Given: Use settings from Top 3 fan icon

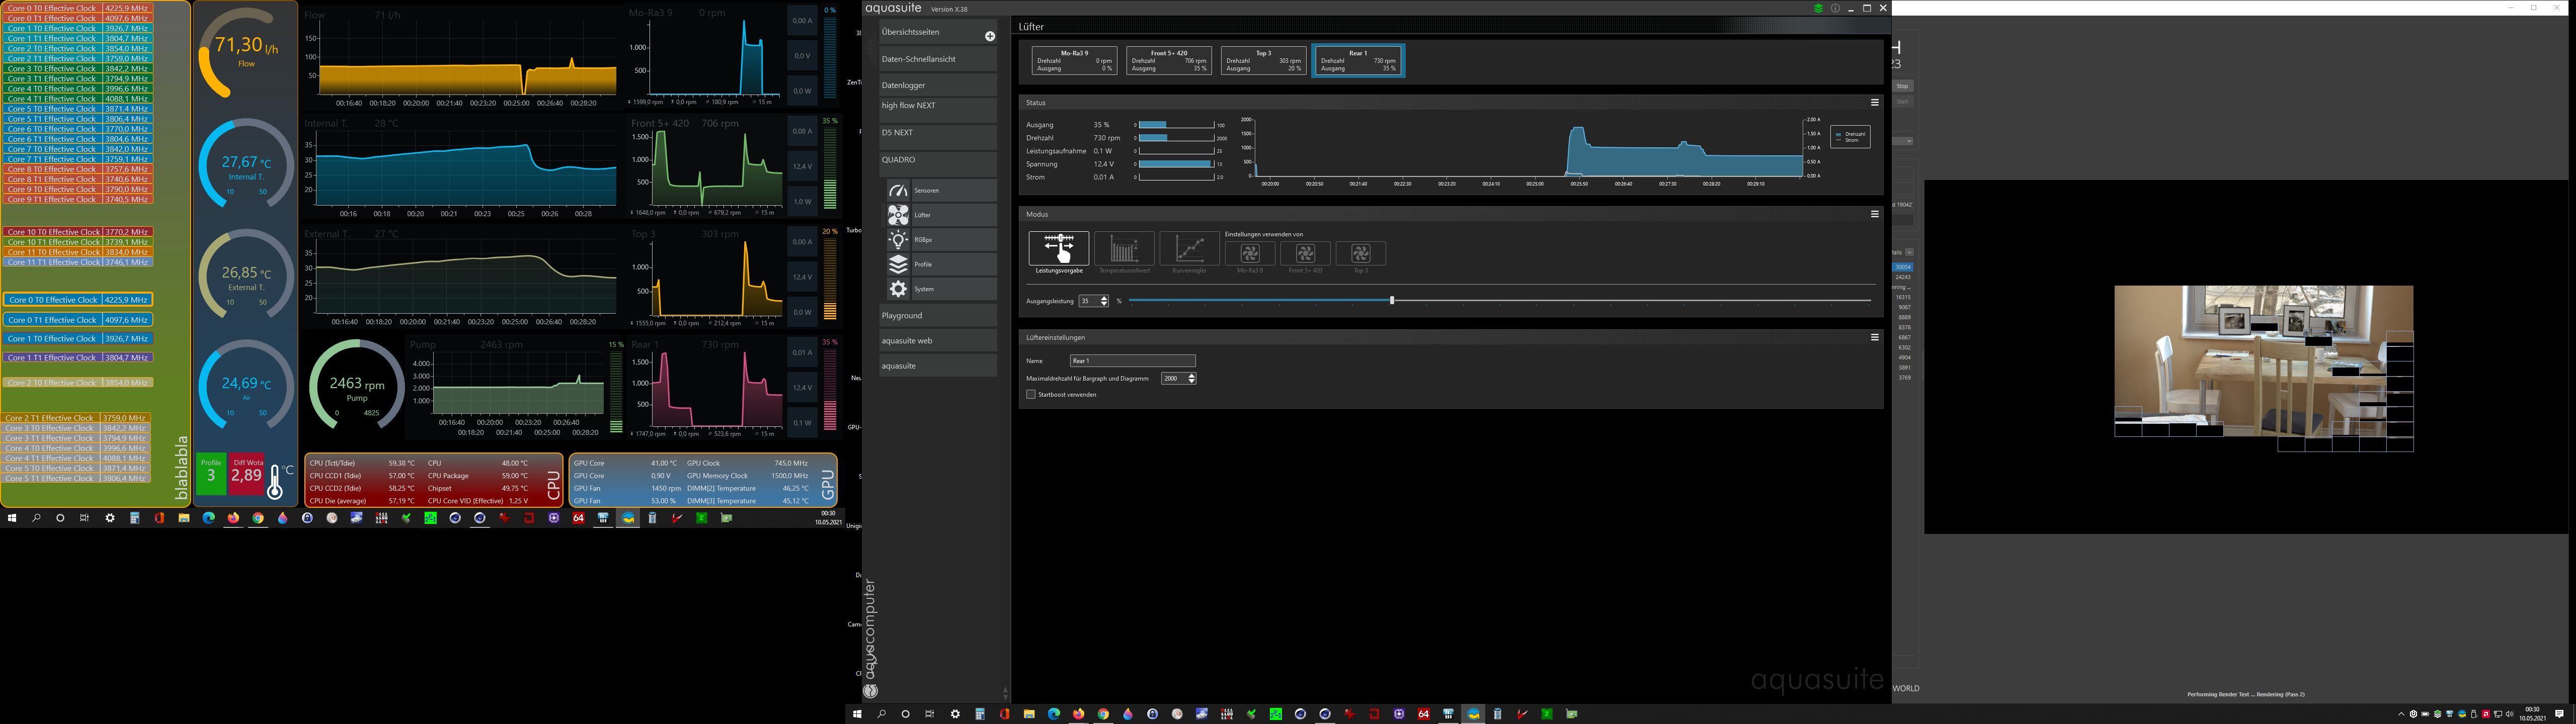Looking at the screenshot, I should pos(1360,254).
